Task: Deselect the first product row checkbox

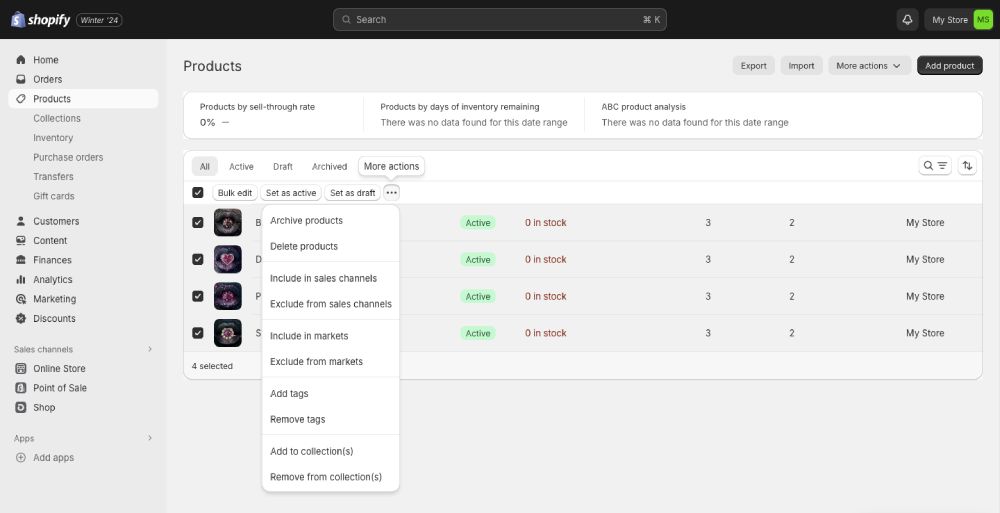Action: (198, 223)
